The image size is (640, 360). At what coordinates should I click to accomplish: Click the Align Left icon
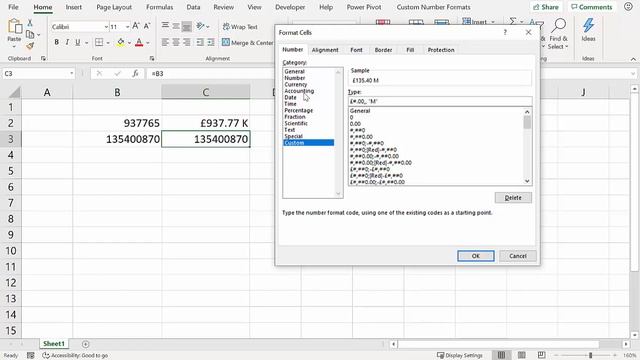pos(165,42)
